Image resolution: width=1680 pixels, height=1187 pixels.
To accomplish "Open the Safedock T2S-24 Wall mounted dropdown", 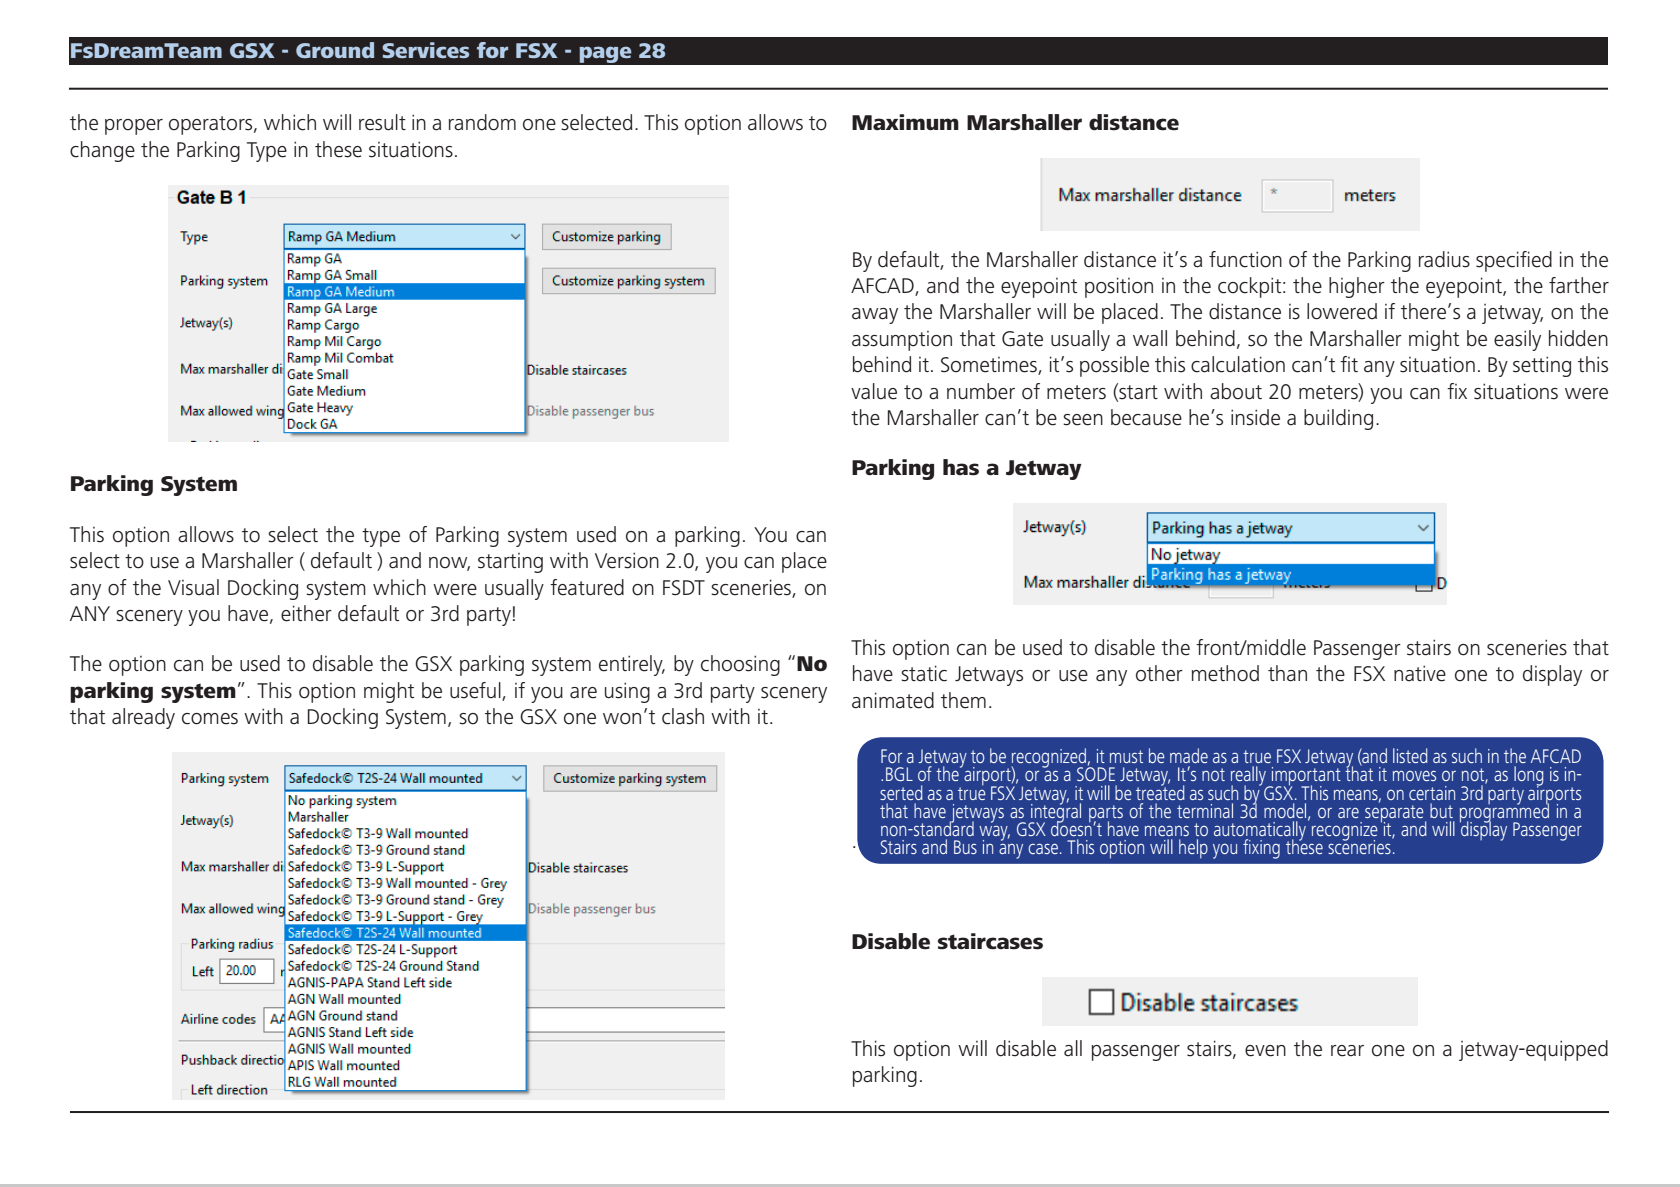I will [405, 779].
